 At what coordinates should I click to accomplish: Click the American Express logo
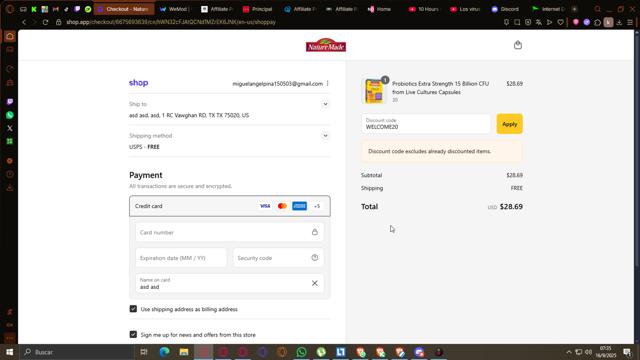299,206
